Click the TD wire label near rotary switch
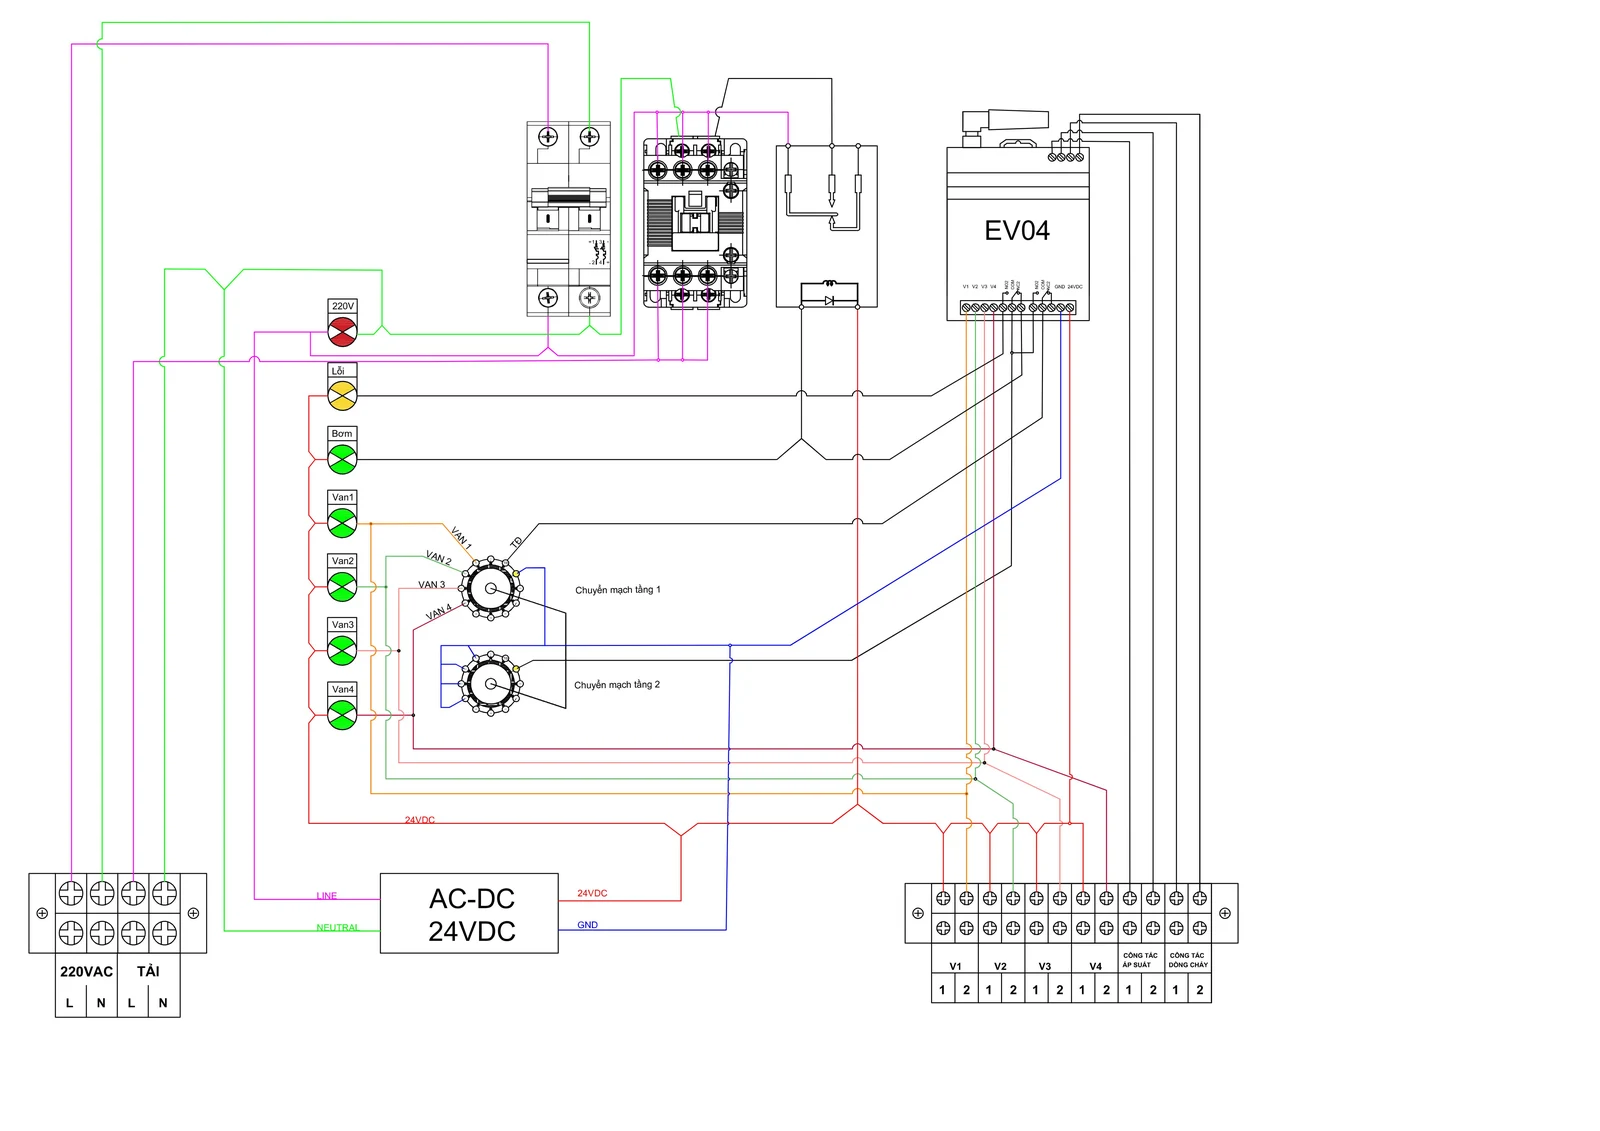 click(516, 542)
